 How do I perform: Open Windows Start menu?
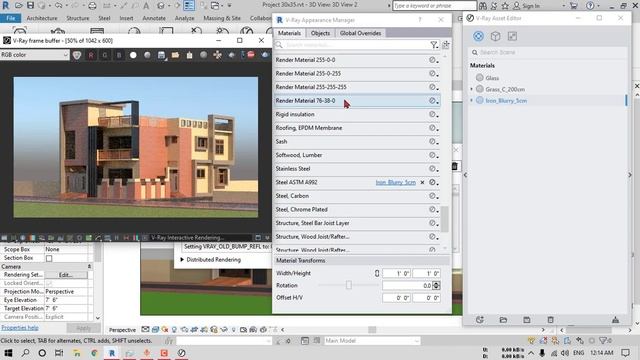(8, 353)
